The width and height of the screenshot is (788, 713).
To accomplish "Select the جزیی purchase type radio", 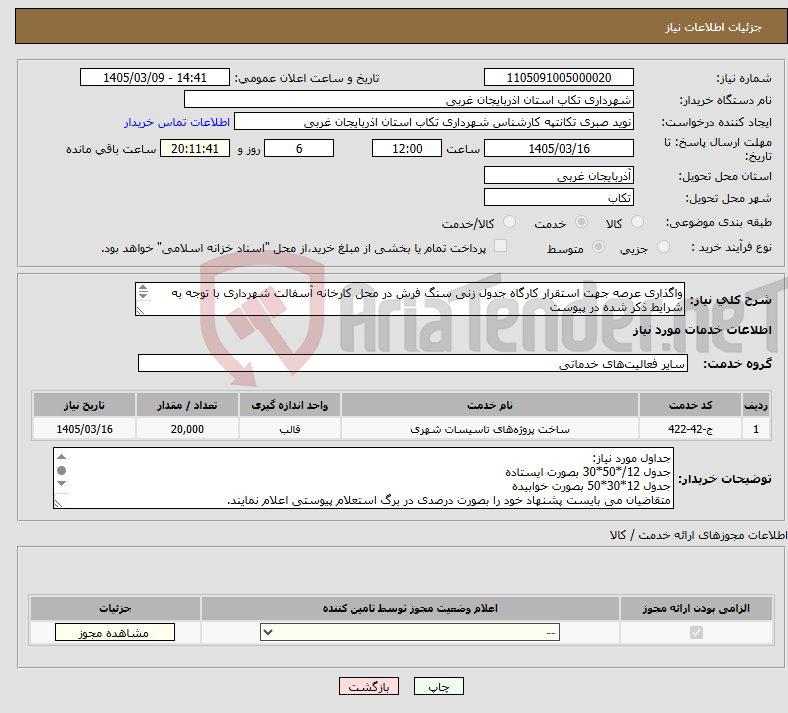I will (x=663, y=247).
